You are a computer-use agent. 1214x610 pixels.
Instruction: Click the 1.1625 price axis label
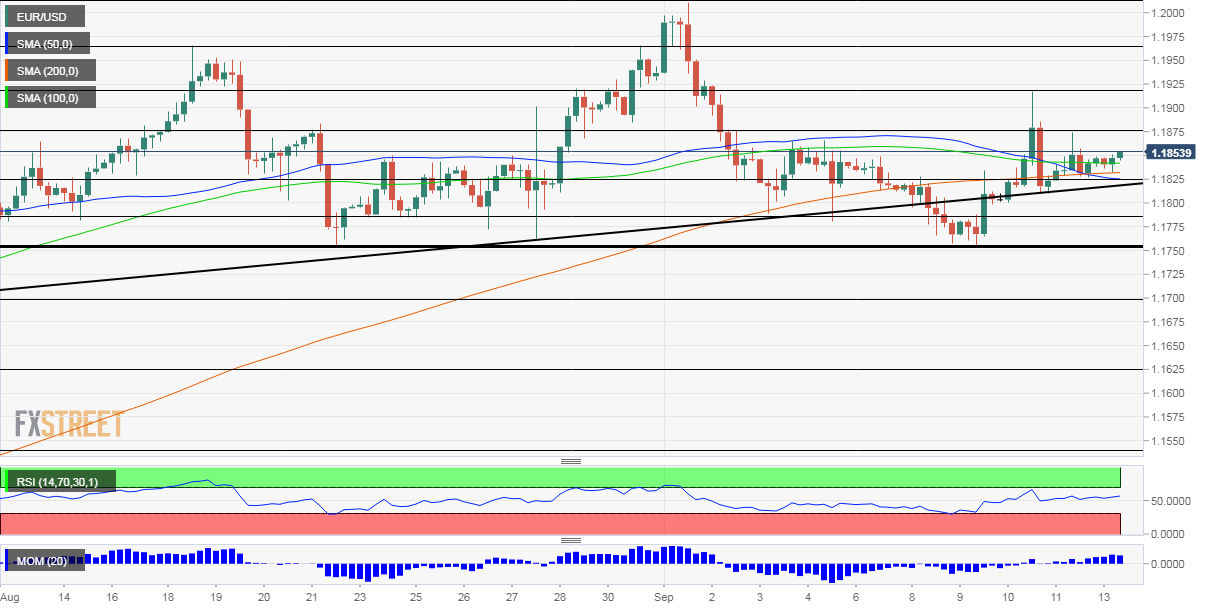click(x=1167, y=370)
